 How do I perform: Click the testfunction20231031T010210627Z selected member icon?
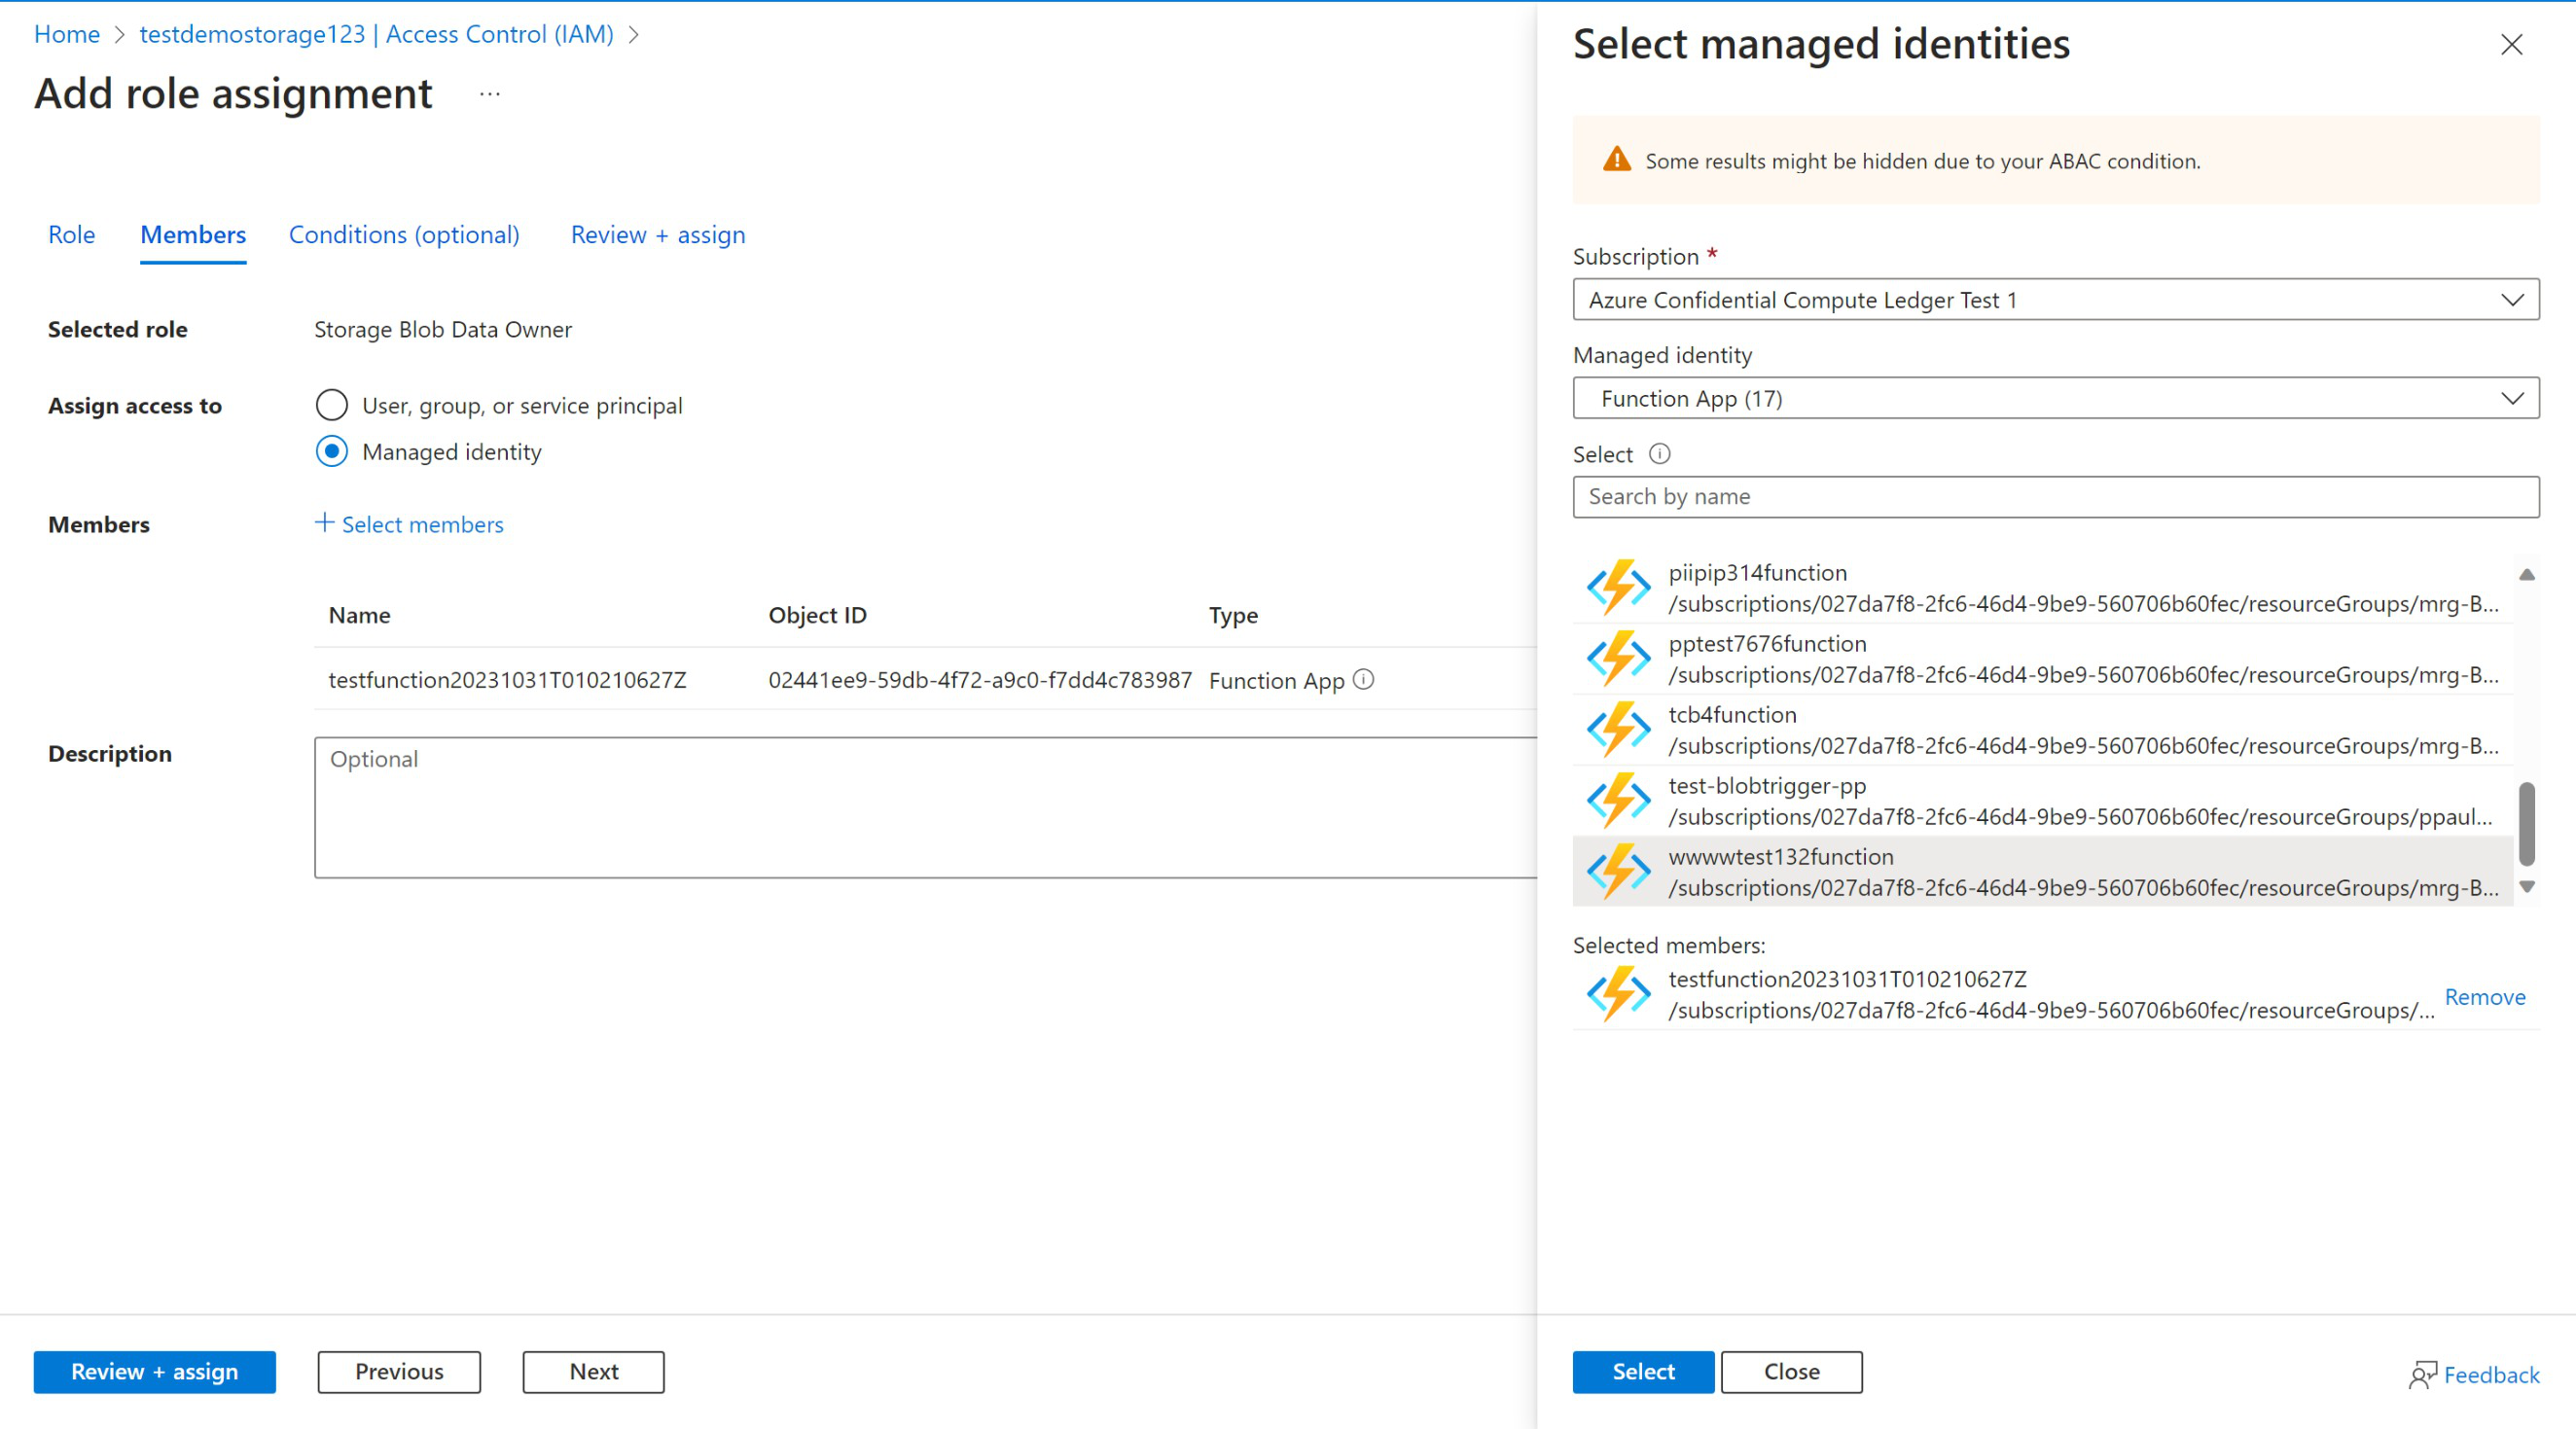pos(1614,996)
